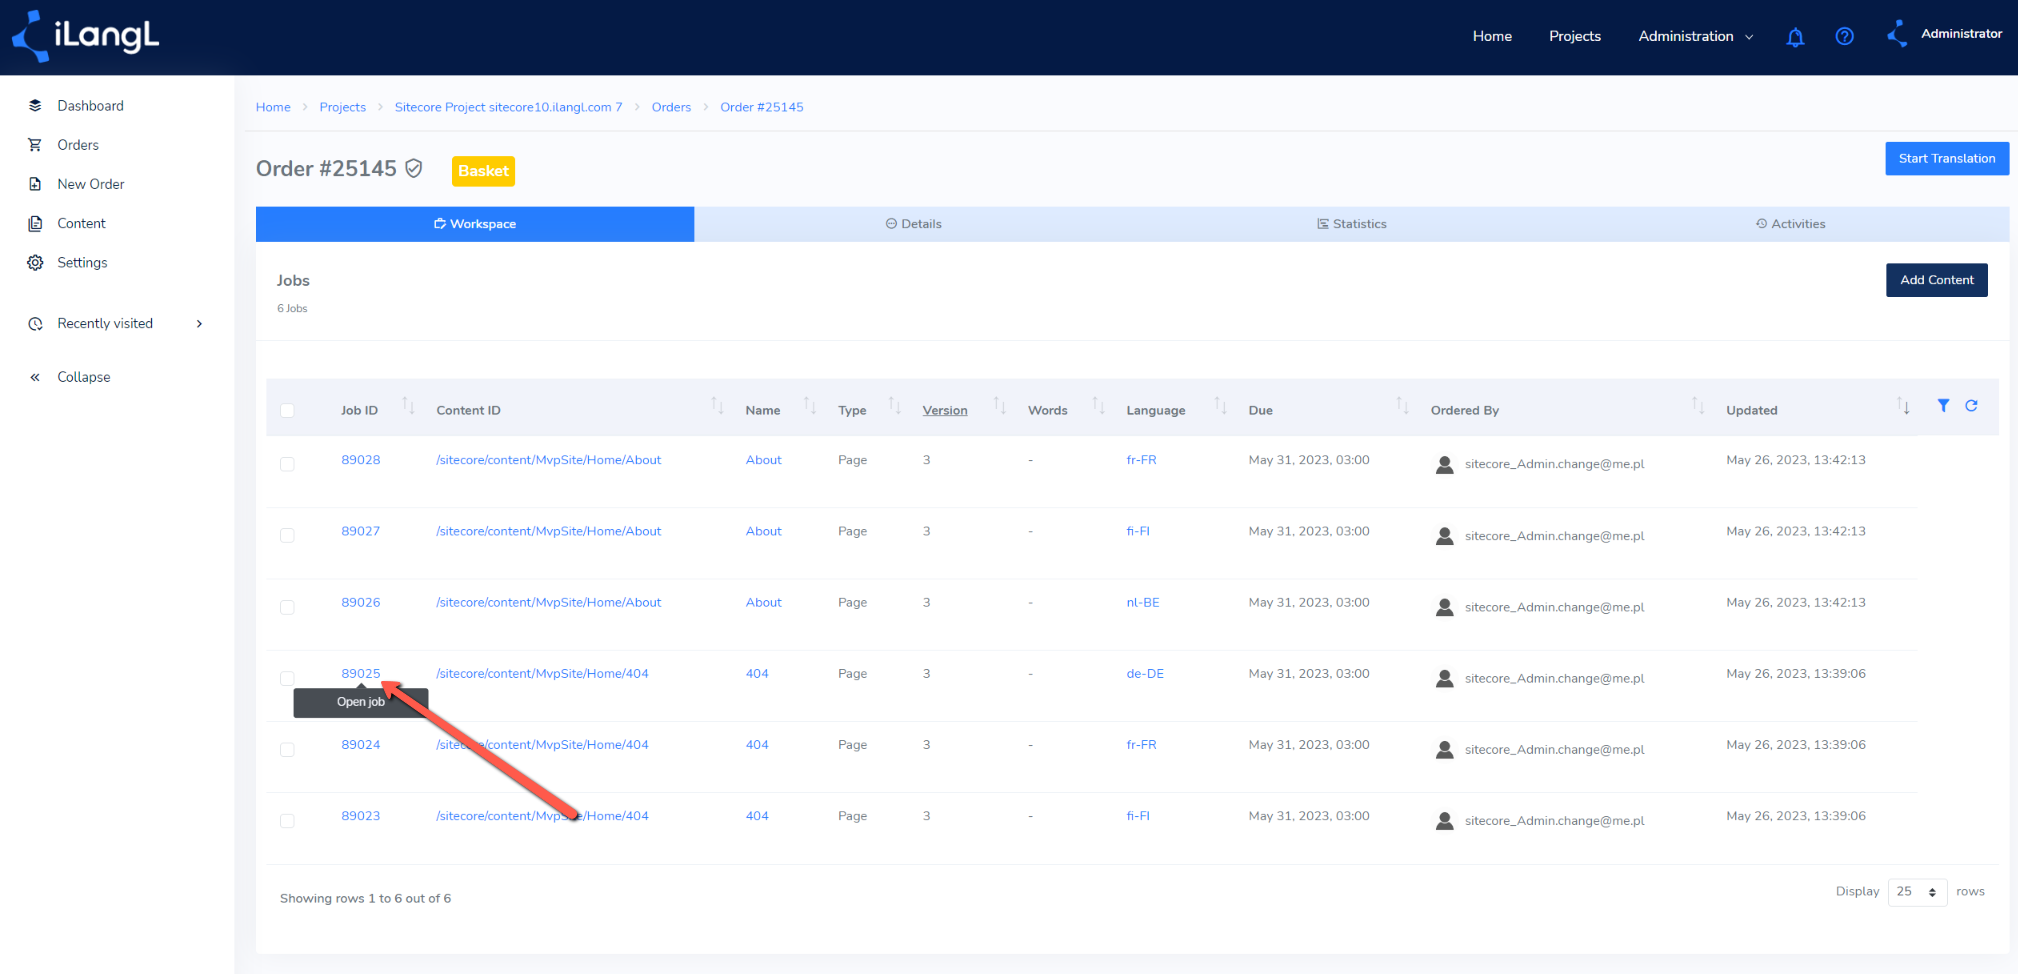2018x974 pixels.
Task: Click the blue filter funnel icon
Action: (x=1943, y=405)
